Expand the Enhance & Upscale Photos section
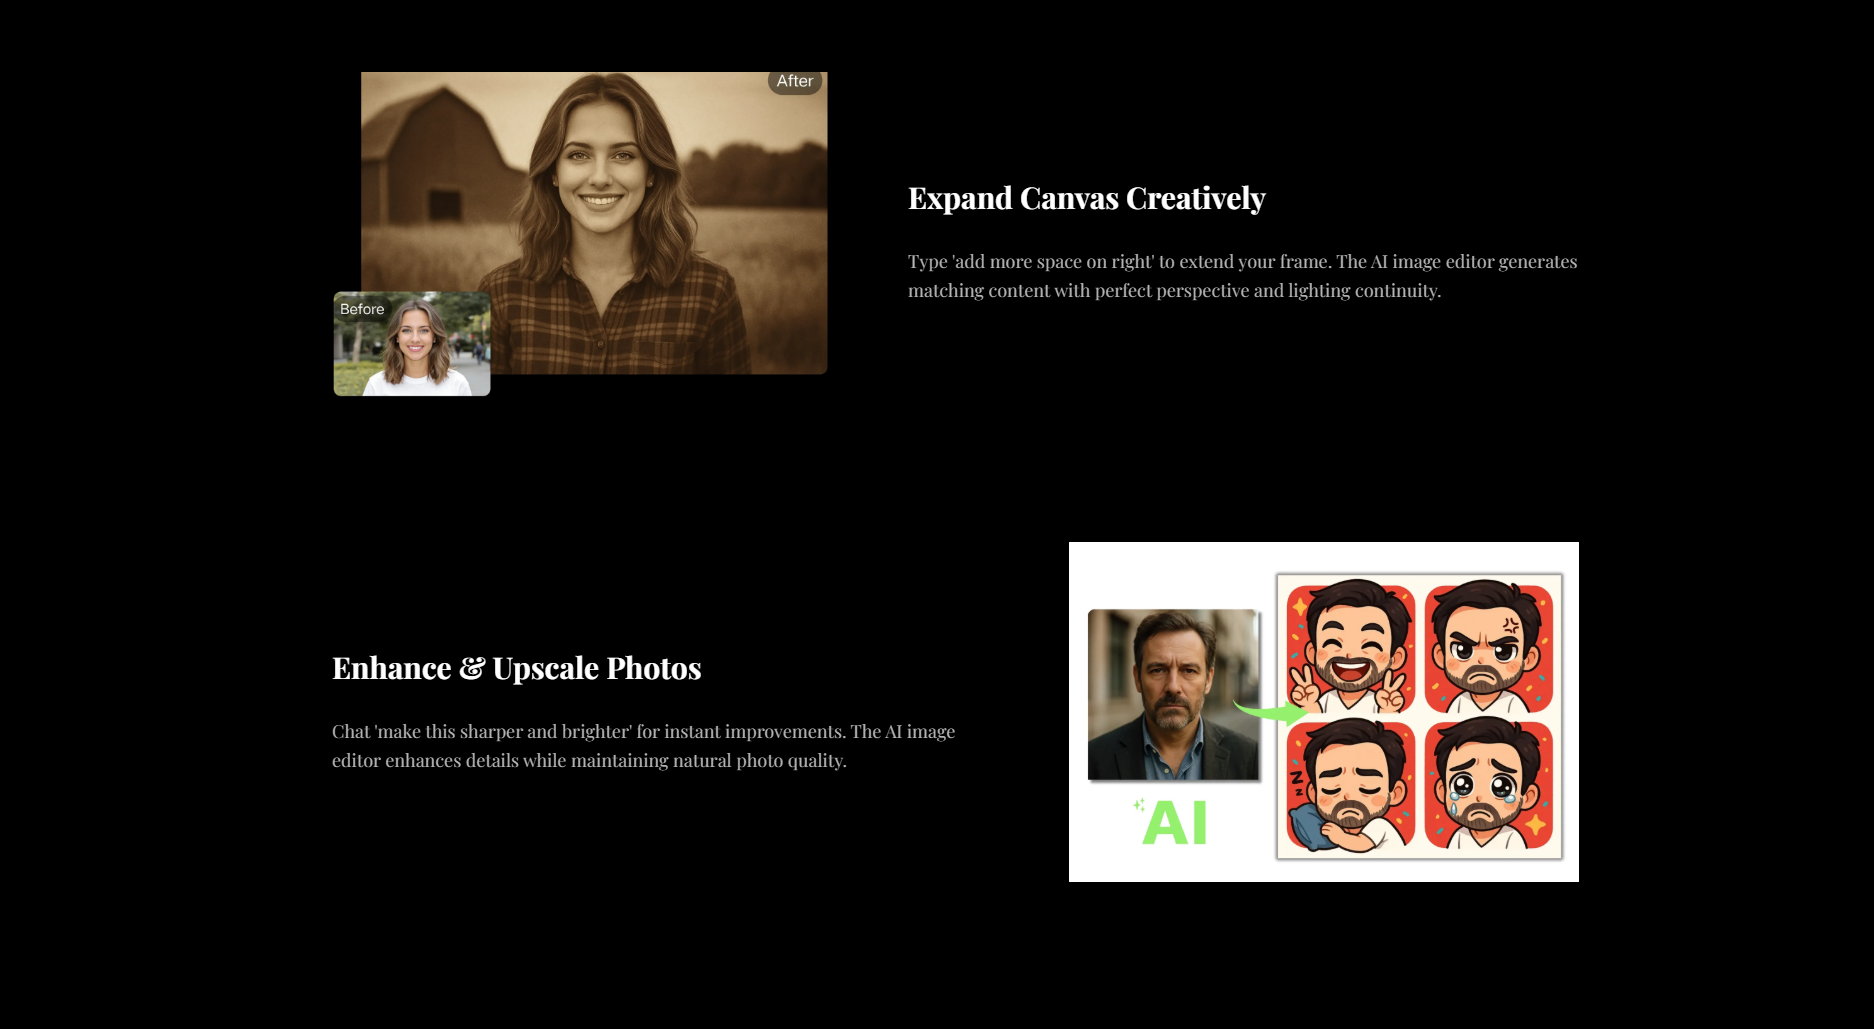The width and height of the screenshot is (1874, 1029). point(516,668)
